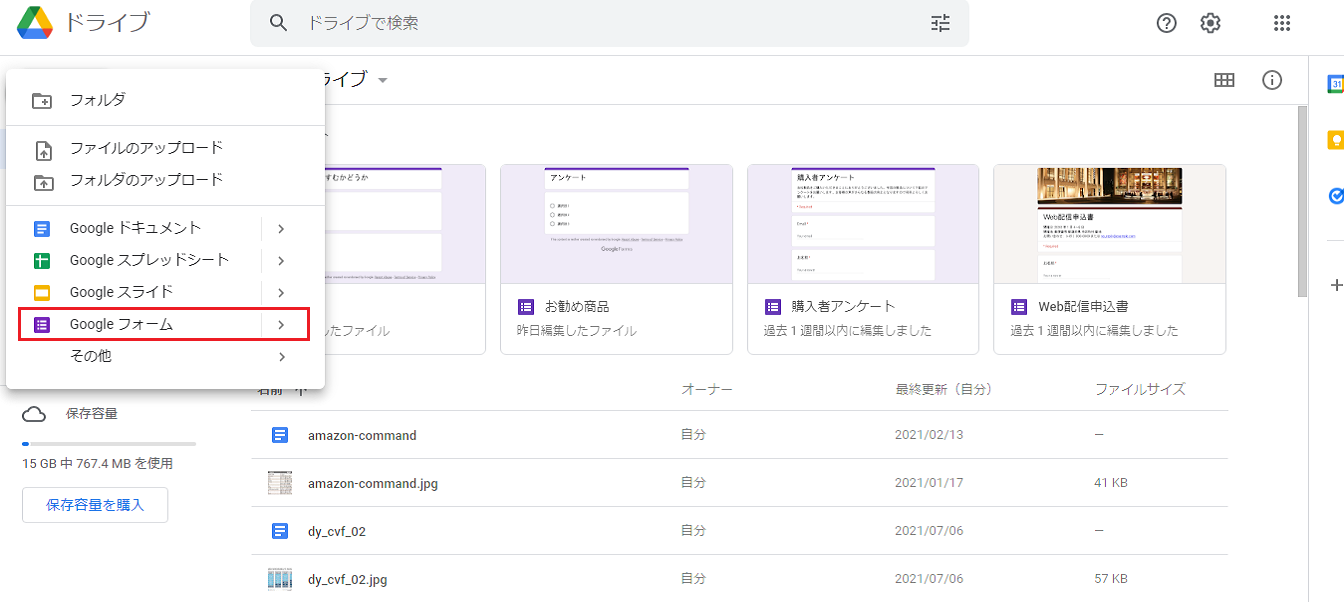Viewport: 1344px width, 602px height.
Task: Click the search options filter icon
Action: pos(940,23)
